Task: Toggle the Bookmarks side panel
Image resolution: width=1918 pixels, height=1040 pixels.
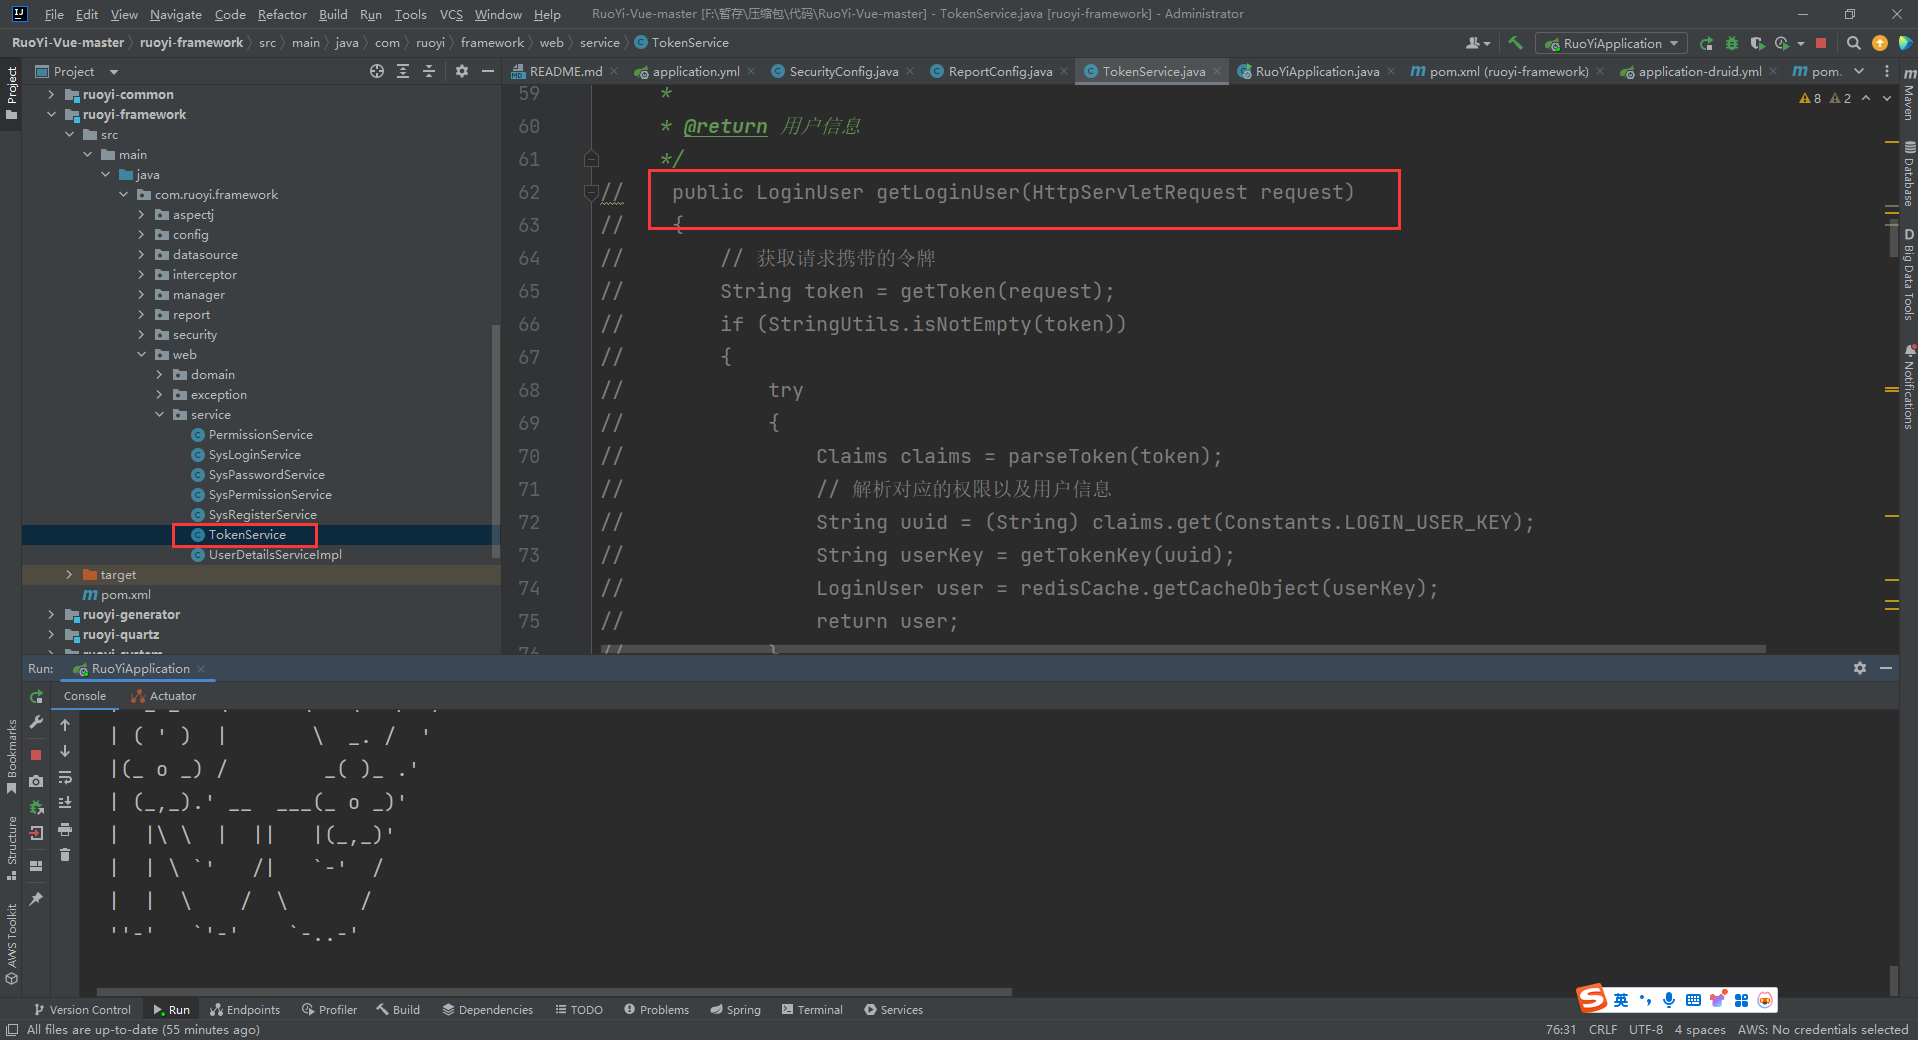Action: pyautogui.click(x=11, y=757)
